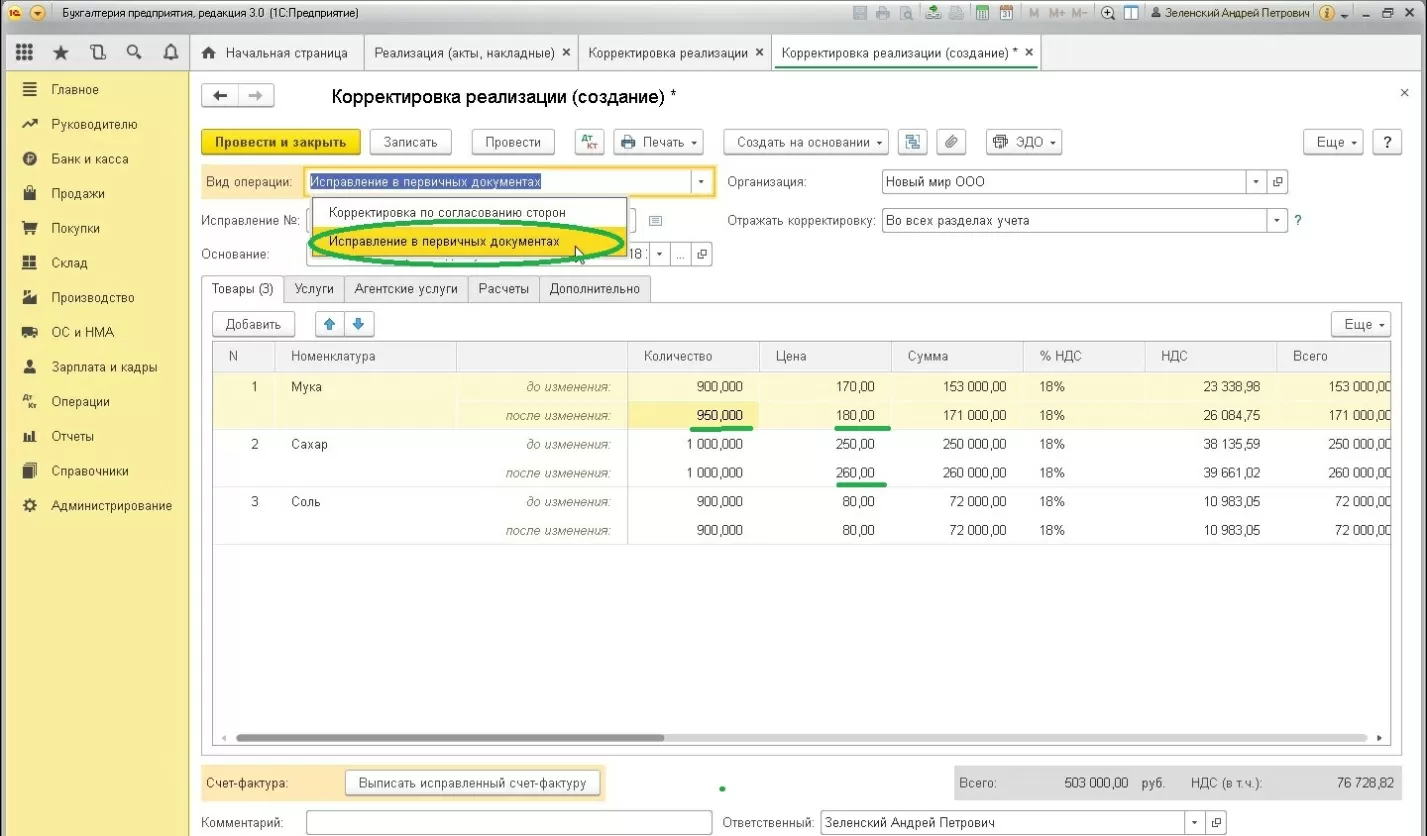Show document postings Дт/Кт icon

click(589, 142)
